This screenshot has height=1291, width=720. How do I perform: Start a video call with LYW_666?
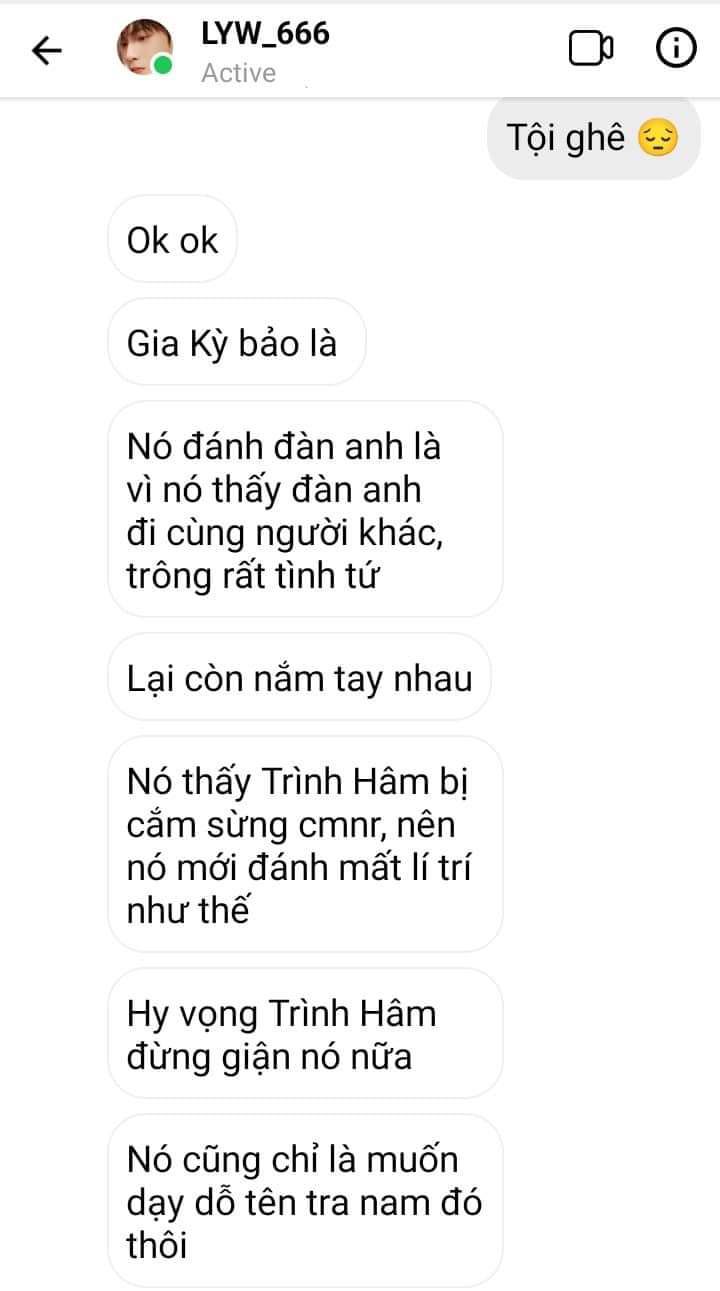591,48
